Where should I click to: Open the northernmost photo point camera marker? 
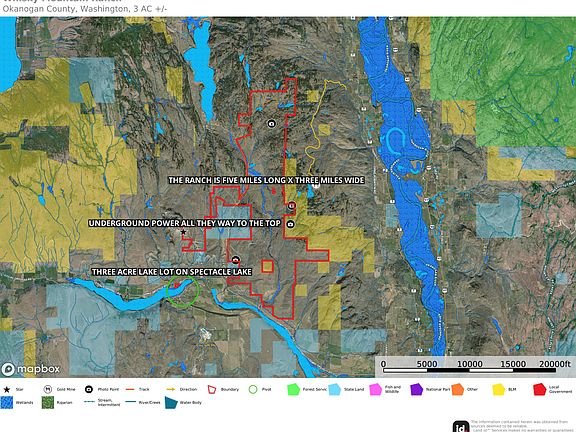click(x=271, y=123)
